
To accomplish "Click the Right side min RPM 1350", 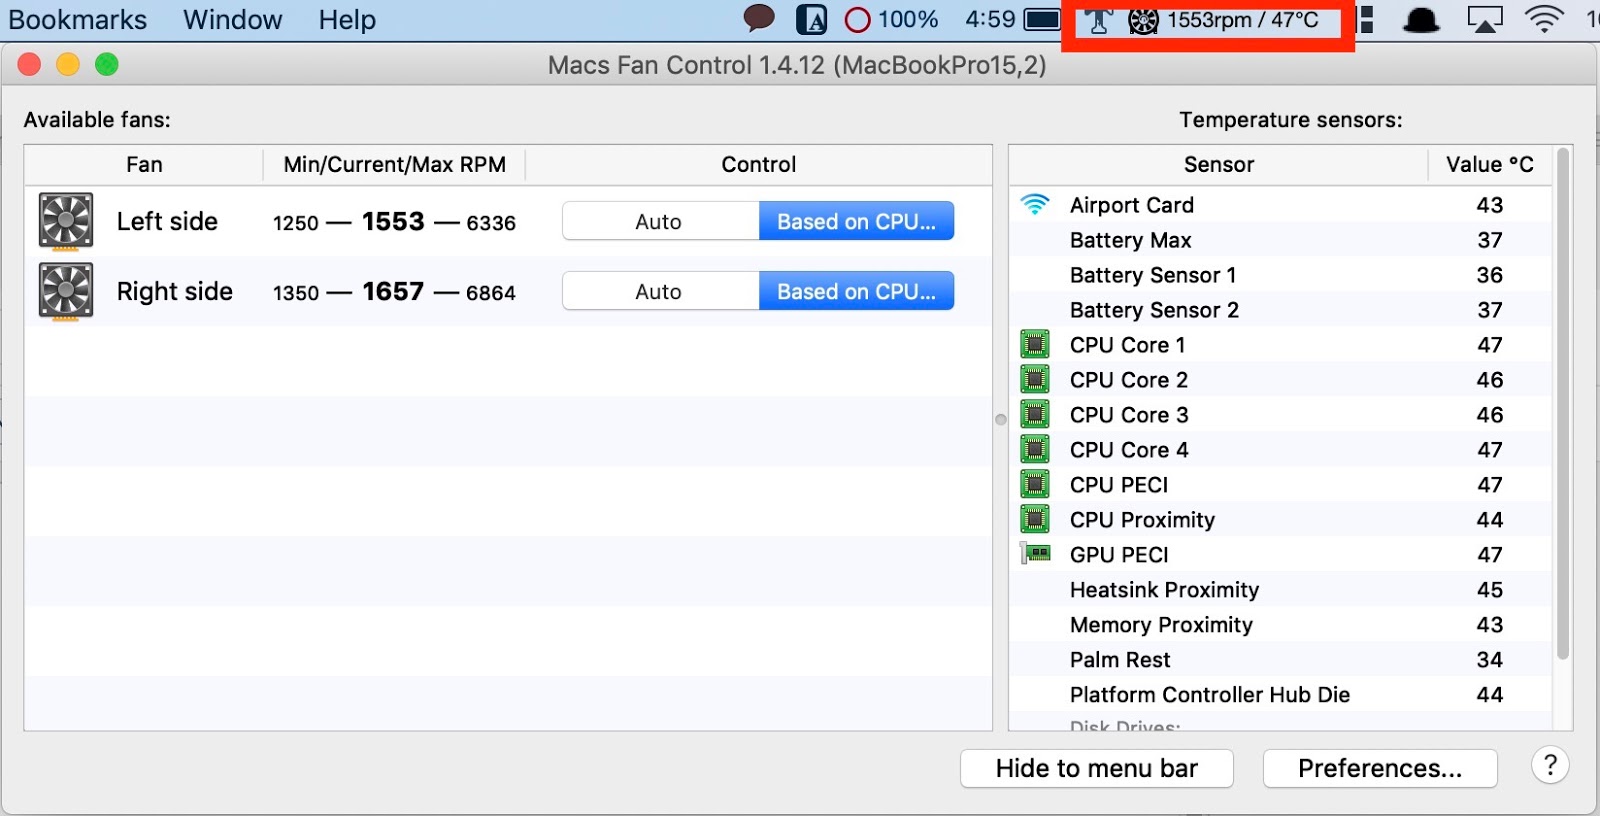I will [296, 293].
